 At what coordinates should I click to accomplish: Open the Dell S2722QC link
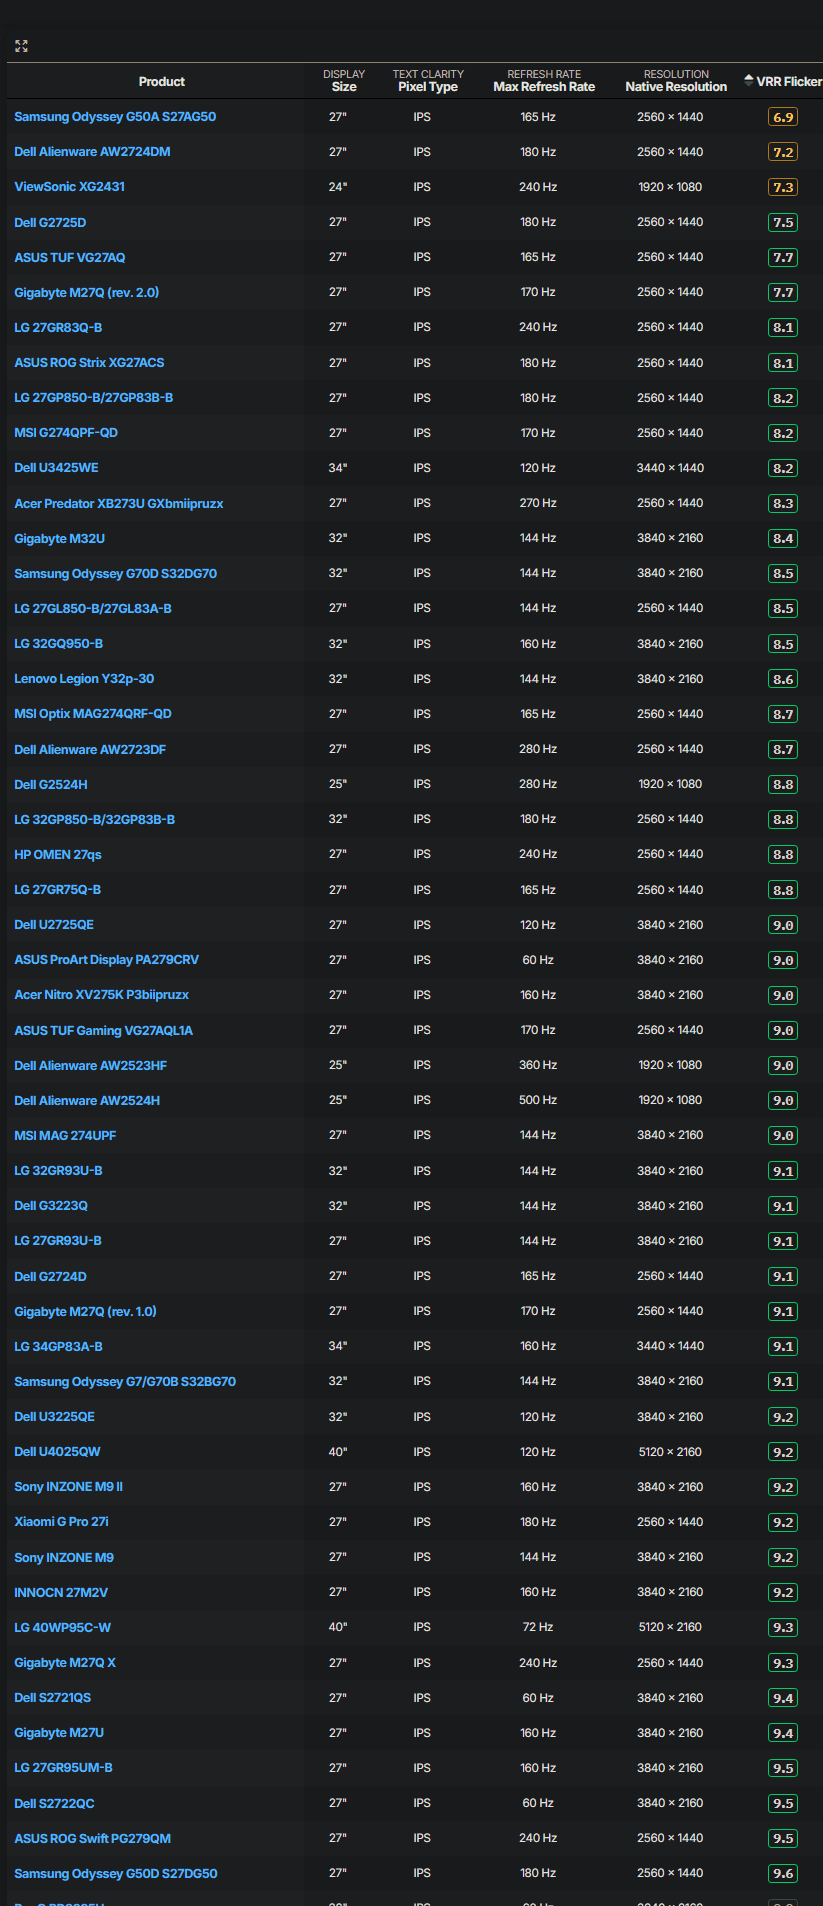[54, 1803]
